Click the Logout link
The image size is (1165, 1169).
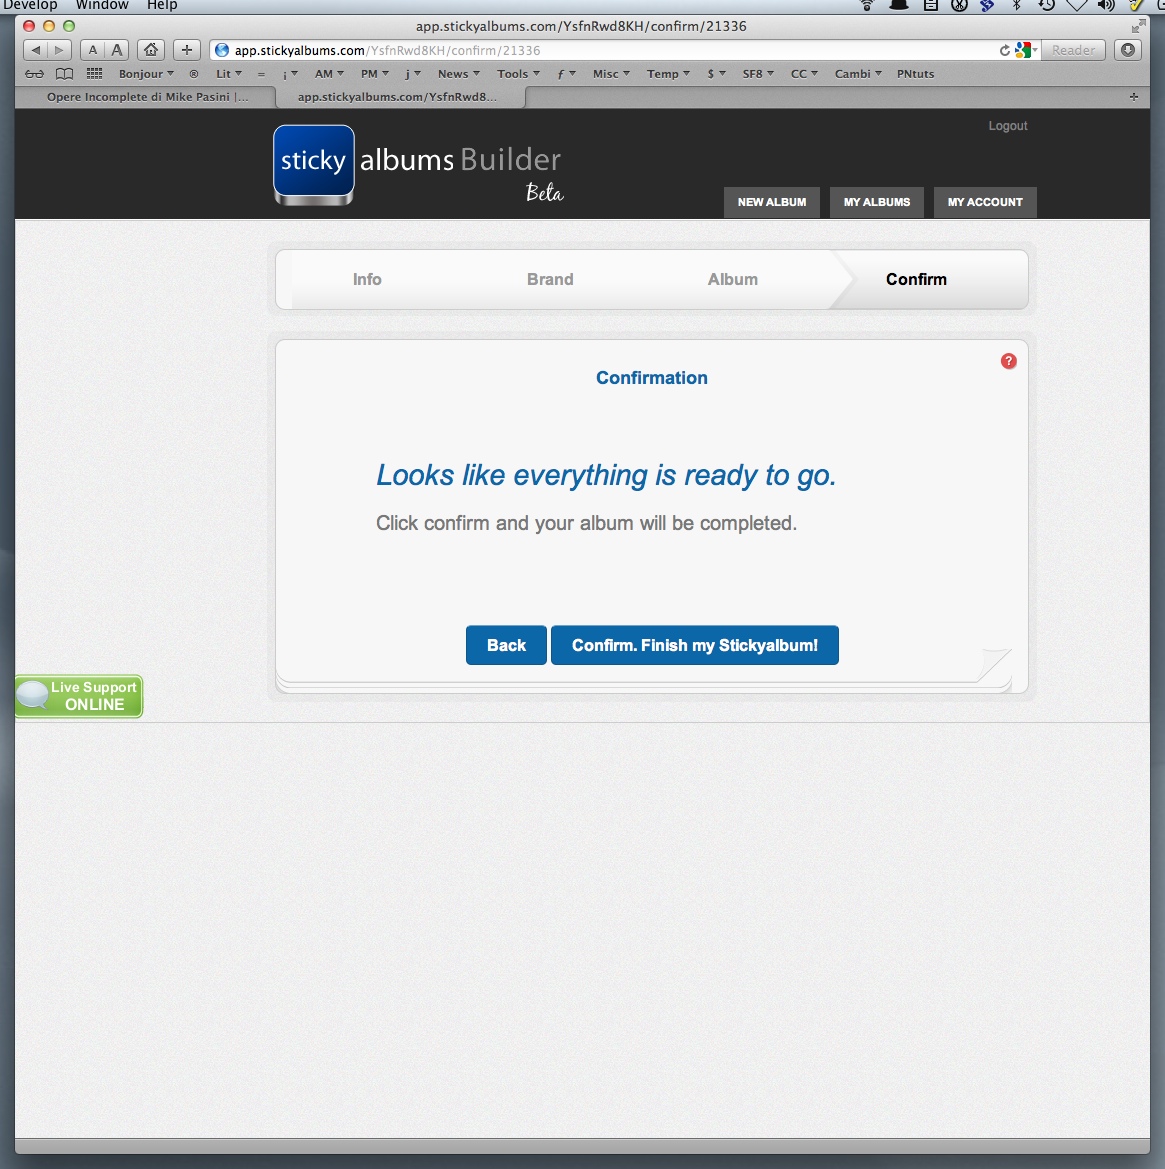click(x=1007, y=126)
